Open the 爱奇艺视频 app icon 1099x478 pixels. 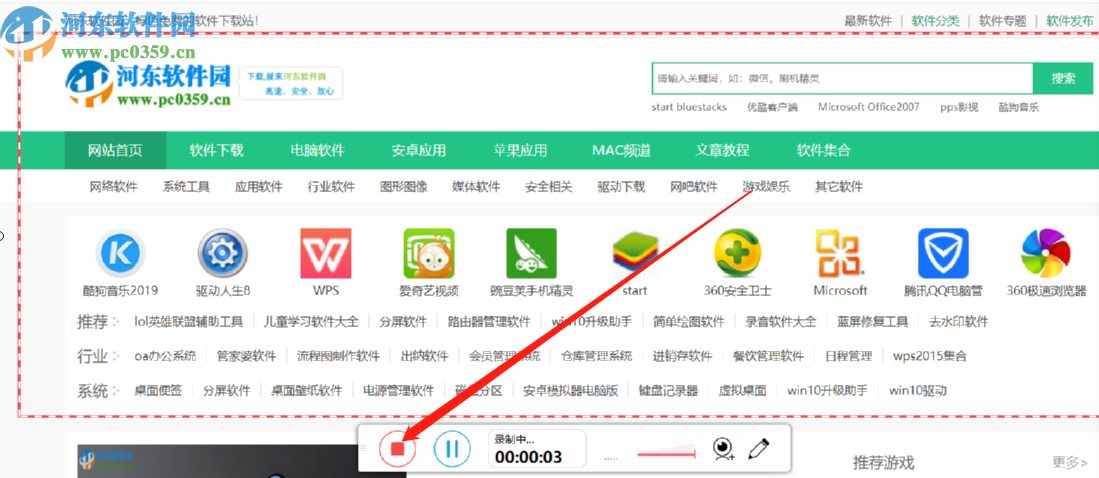pyautogui.click(x=429, y=253)
